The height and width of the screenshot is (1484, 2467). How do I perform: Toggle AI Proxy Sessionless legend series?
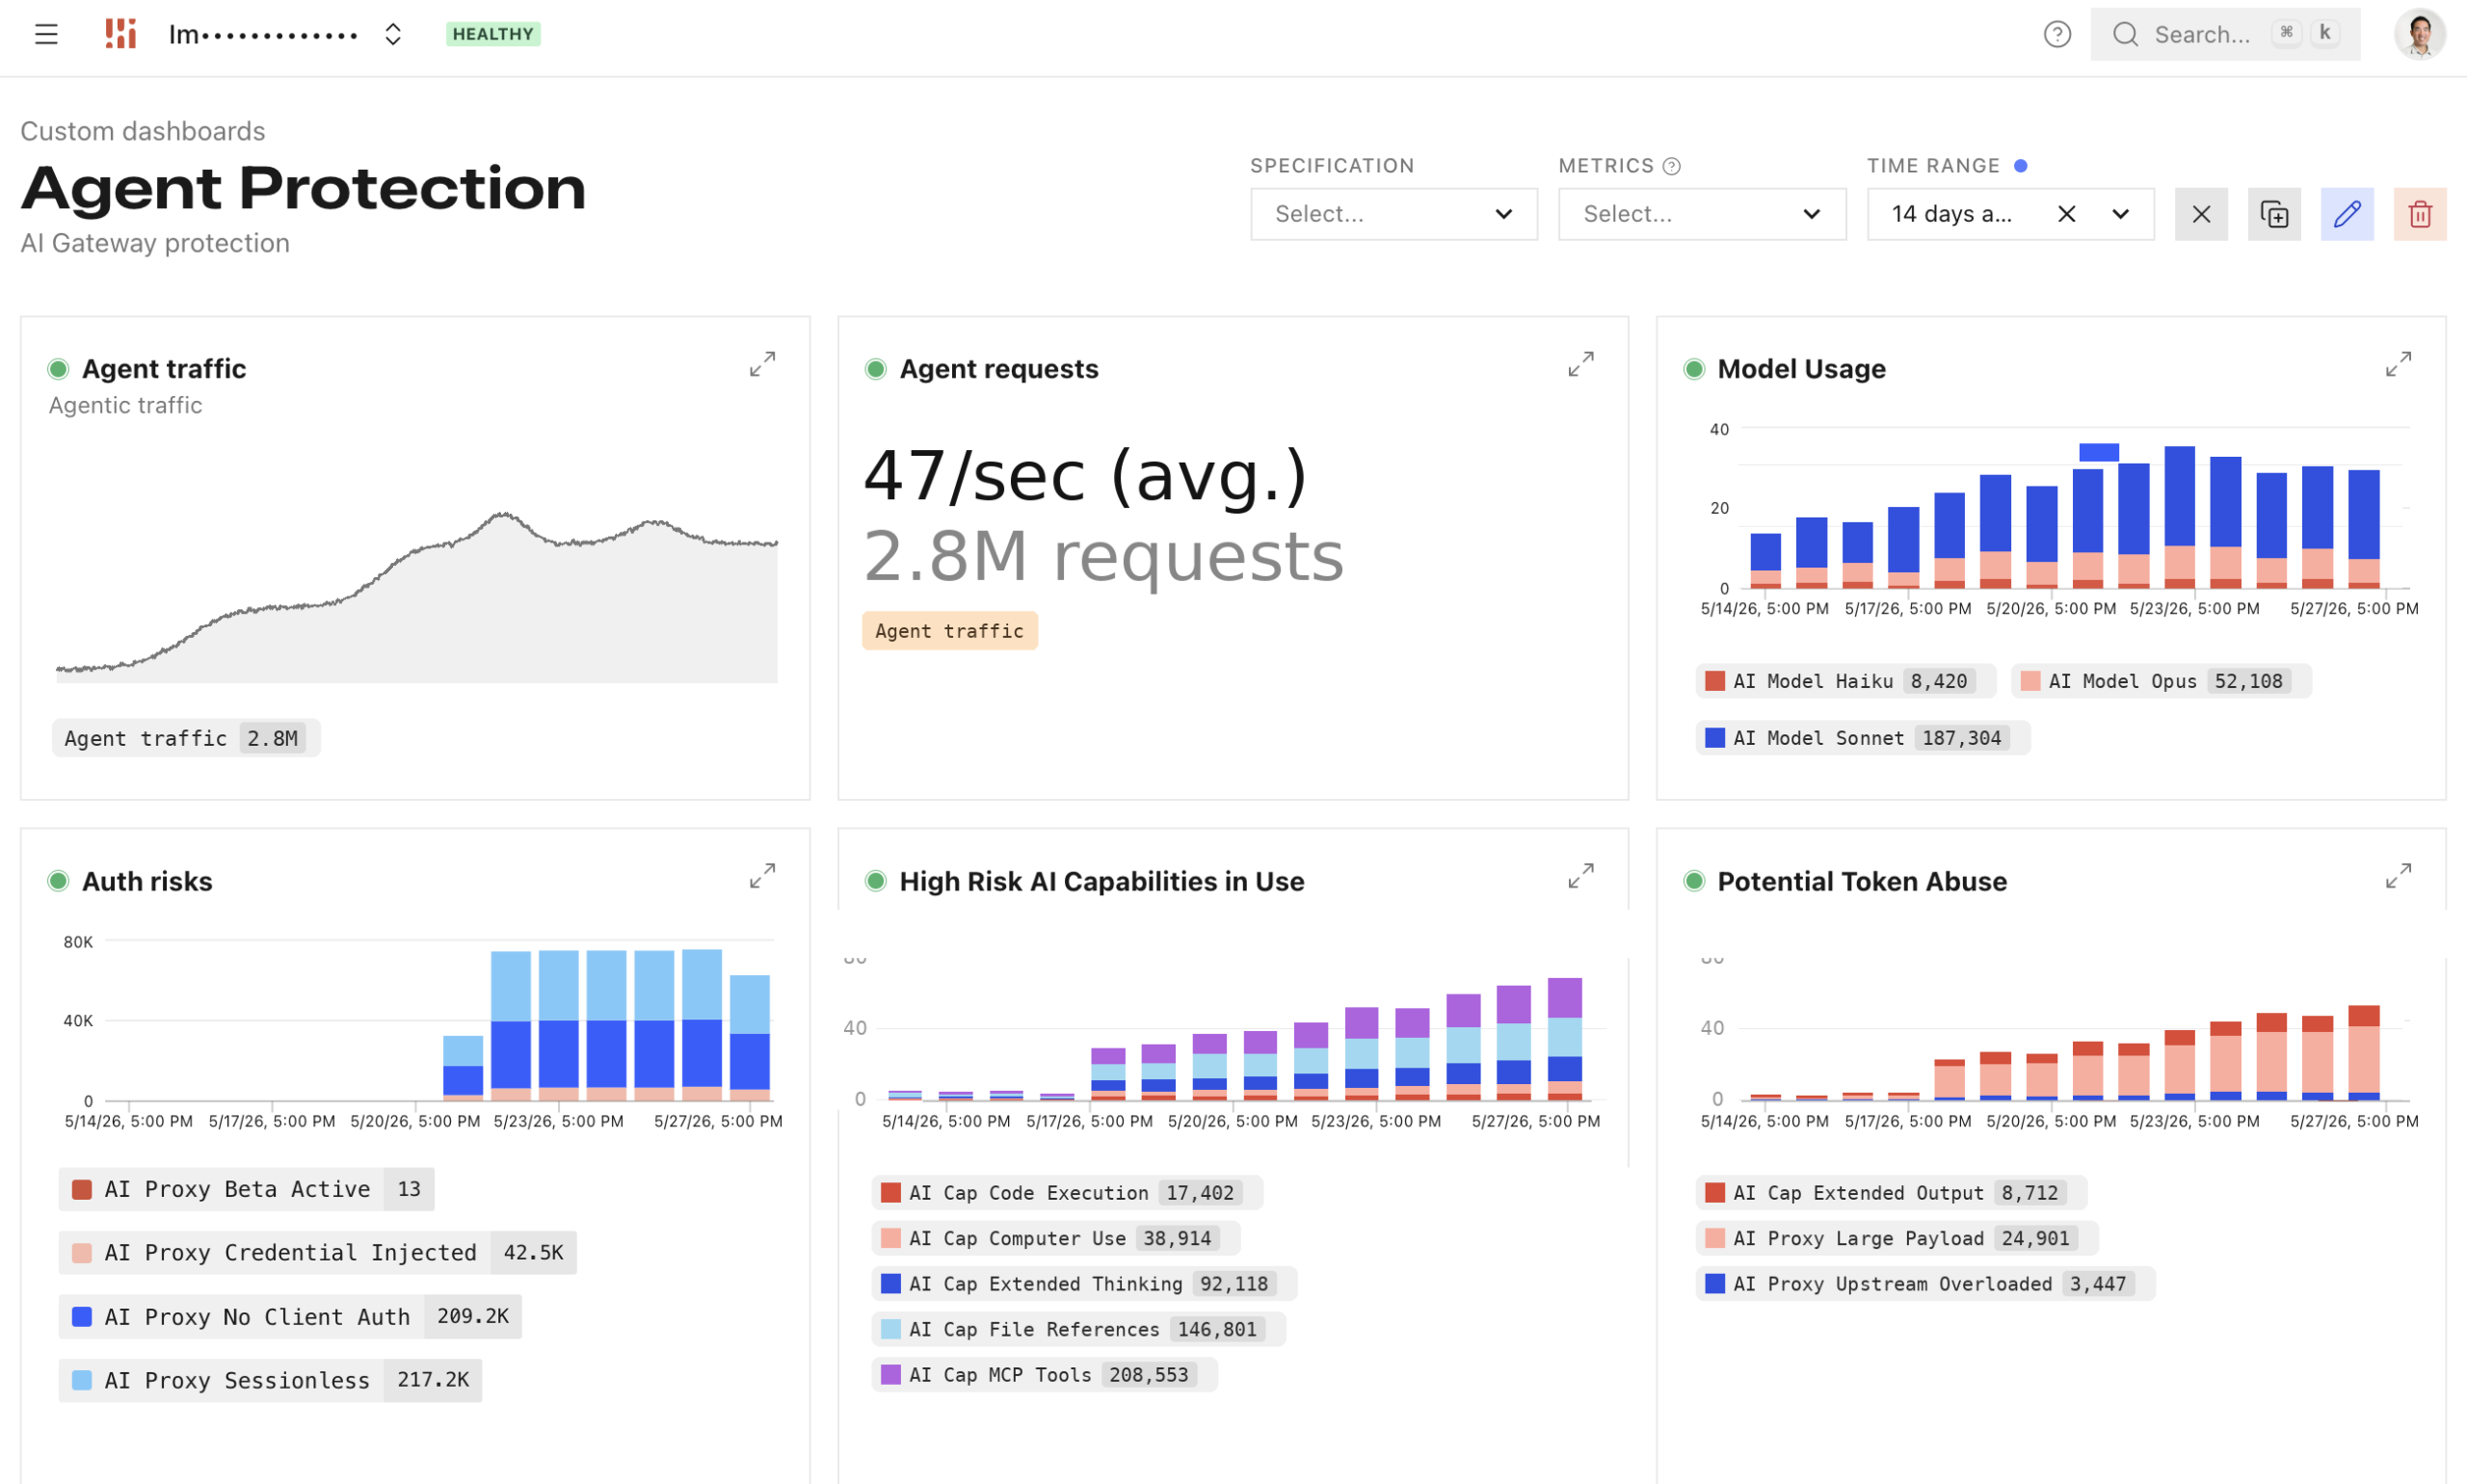[x=270, y=1380]
